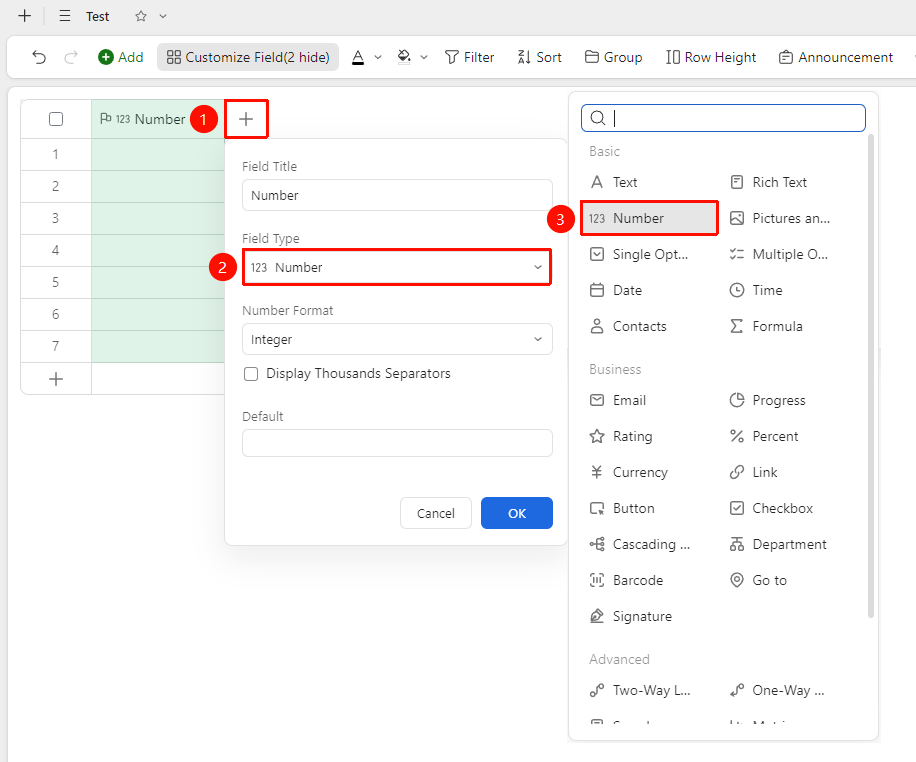This screenshot has height=762, width=916.
Task: Open the Row Height options
Action: pyautogui.click(x=711, y=57)
